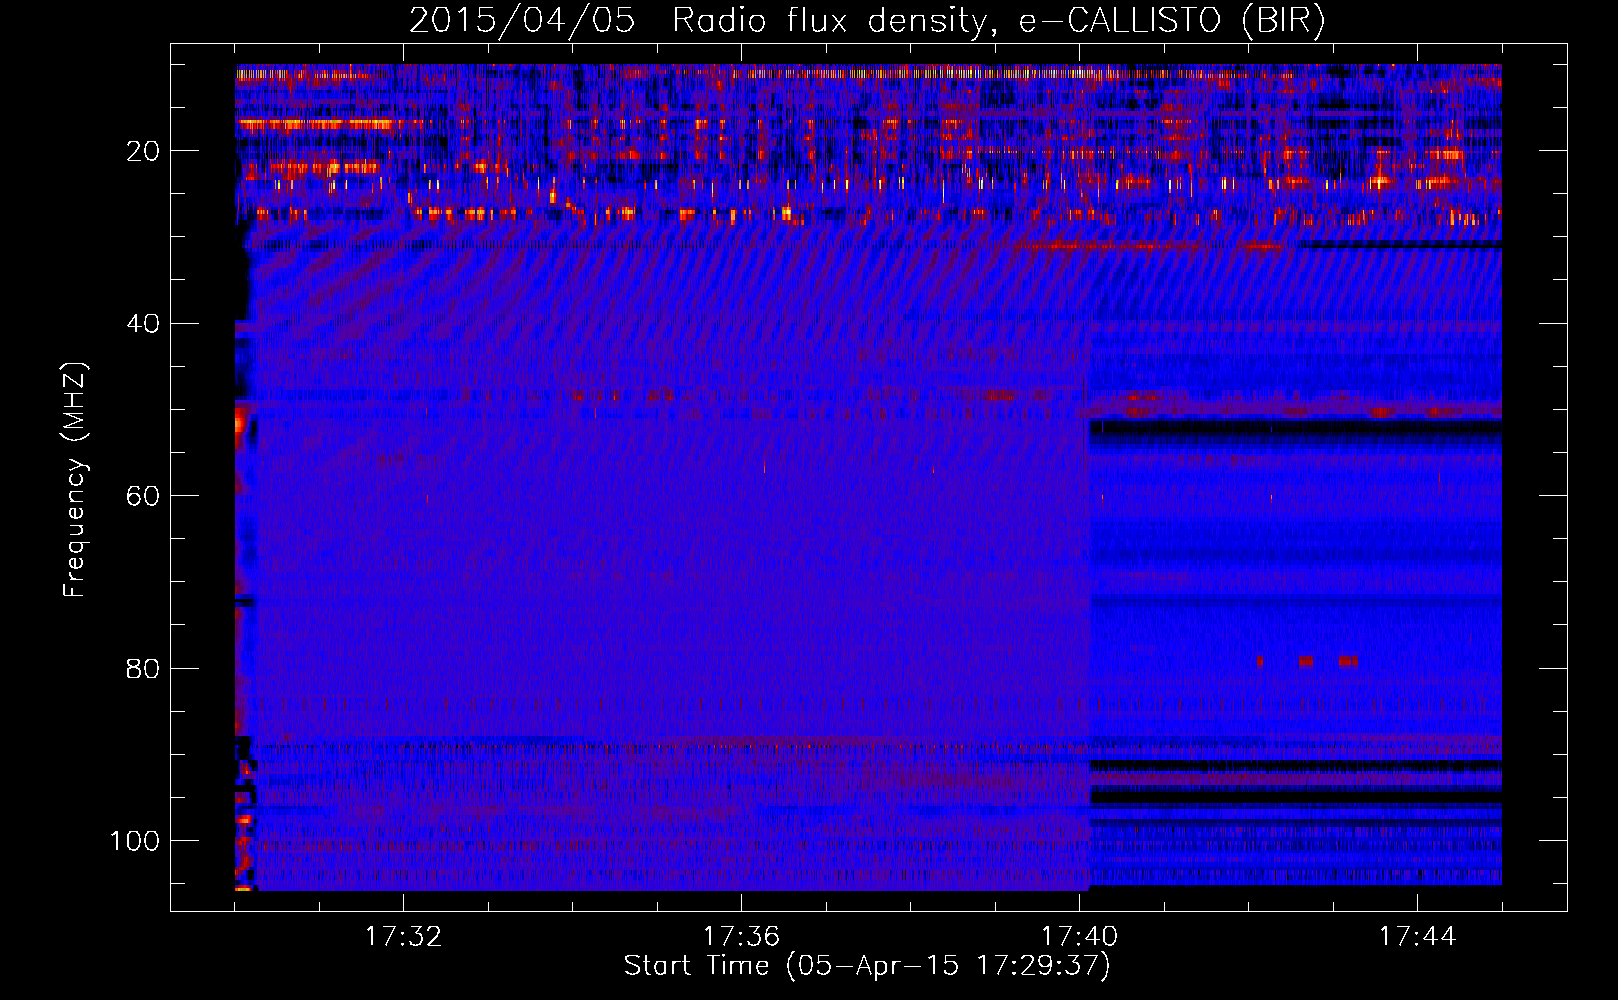The image size is (1618, 1000).
Task: Click the 60 MHz frequency tick label
Action: click(143, 496)
